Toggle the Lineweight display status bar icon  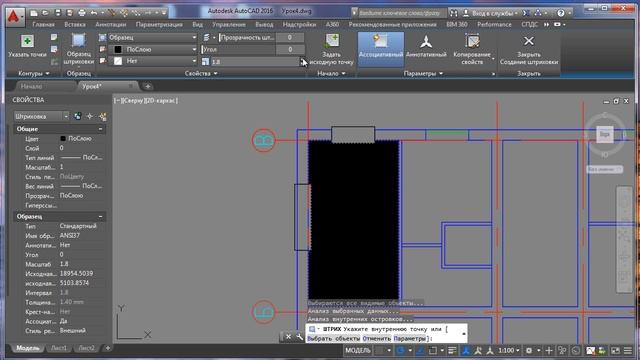[452, 350]
